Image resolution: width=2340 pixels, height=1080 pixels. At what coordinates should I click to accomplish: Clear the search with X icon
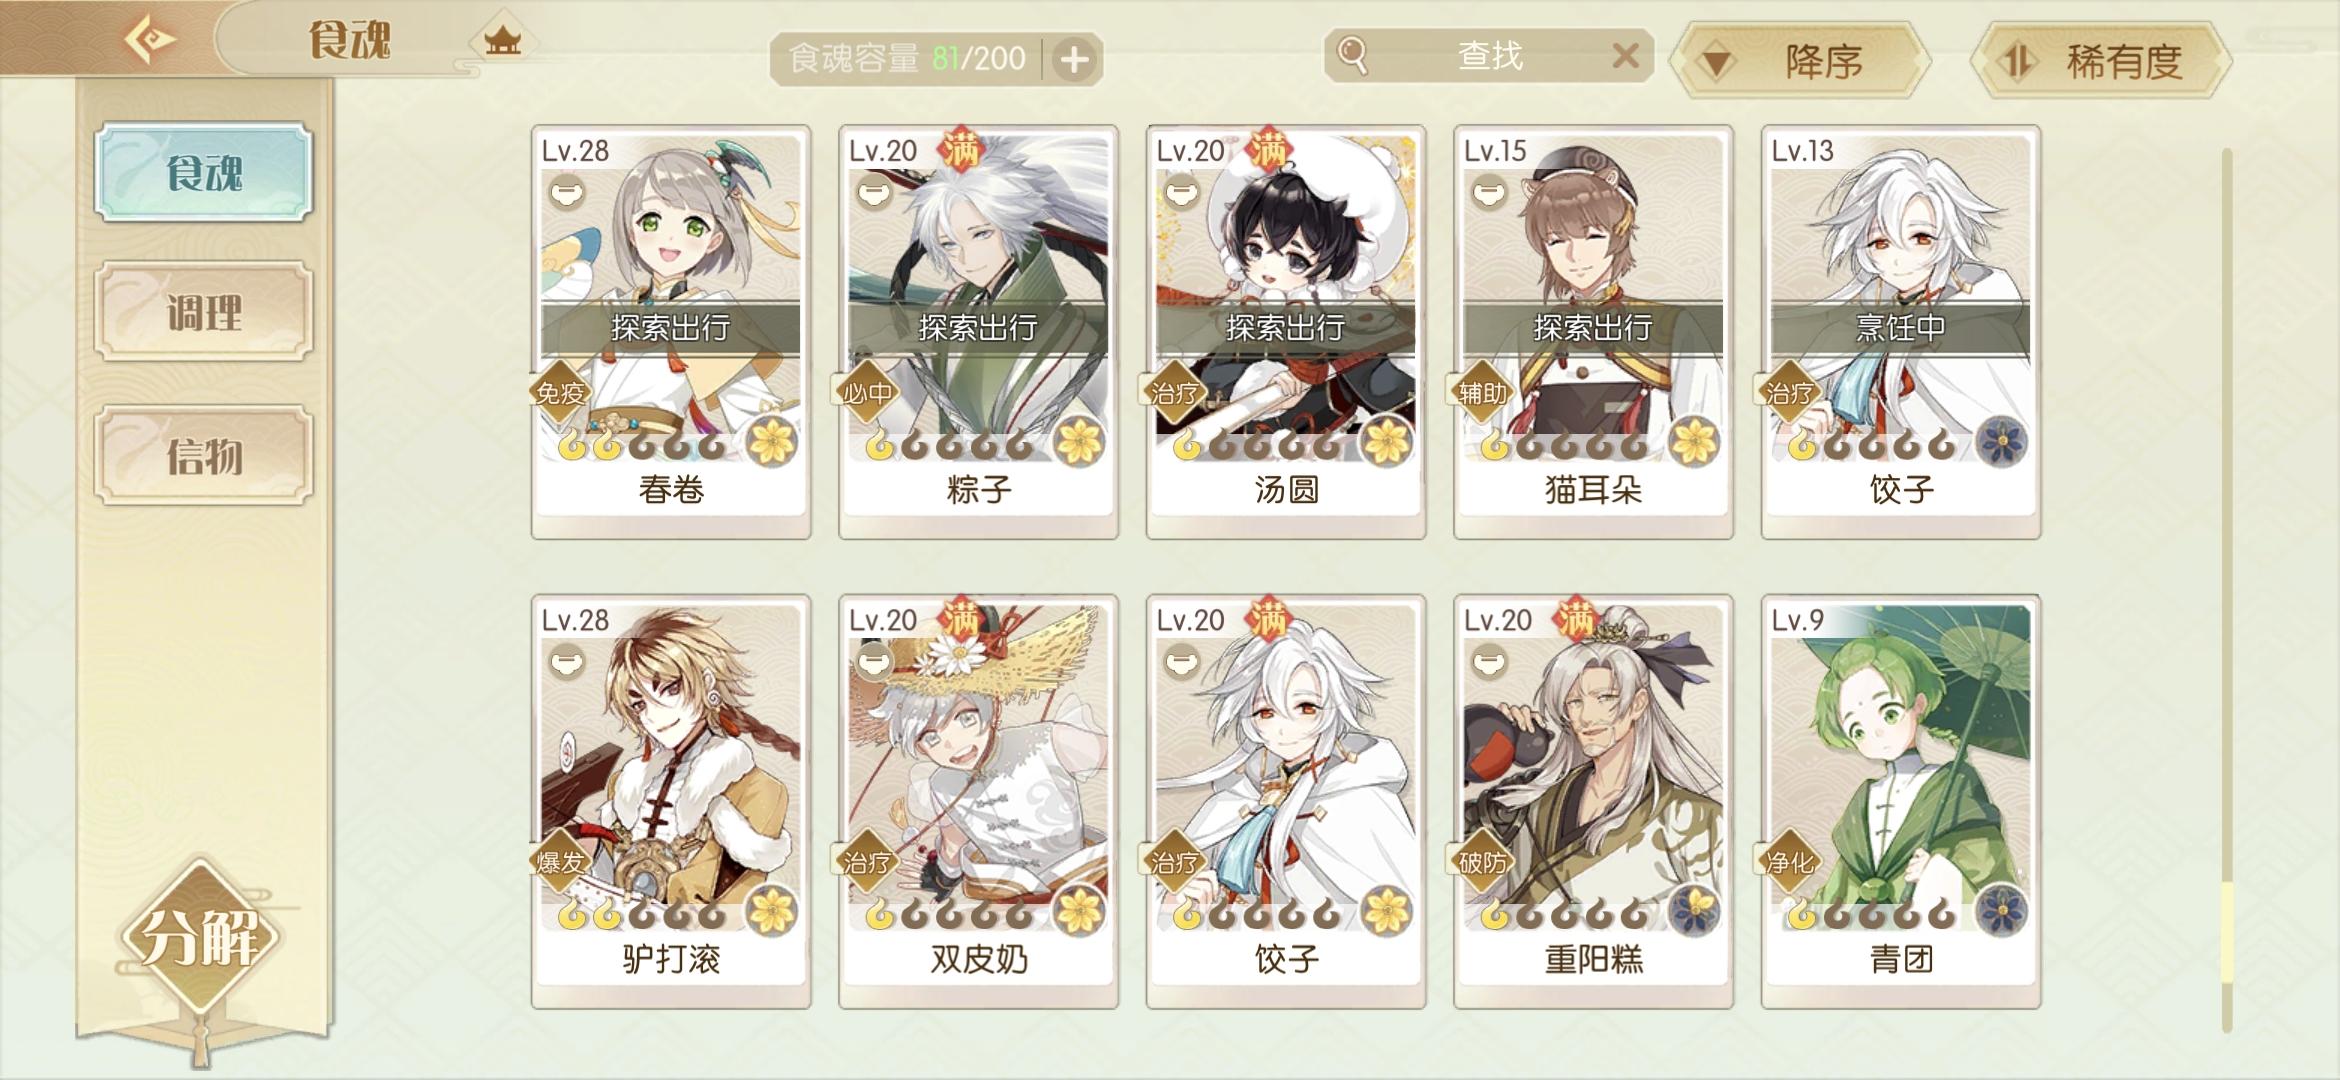(1625, 55)
